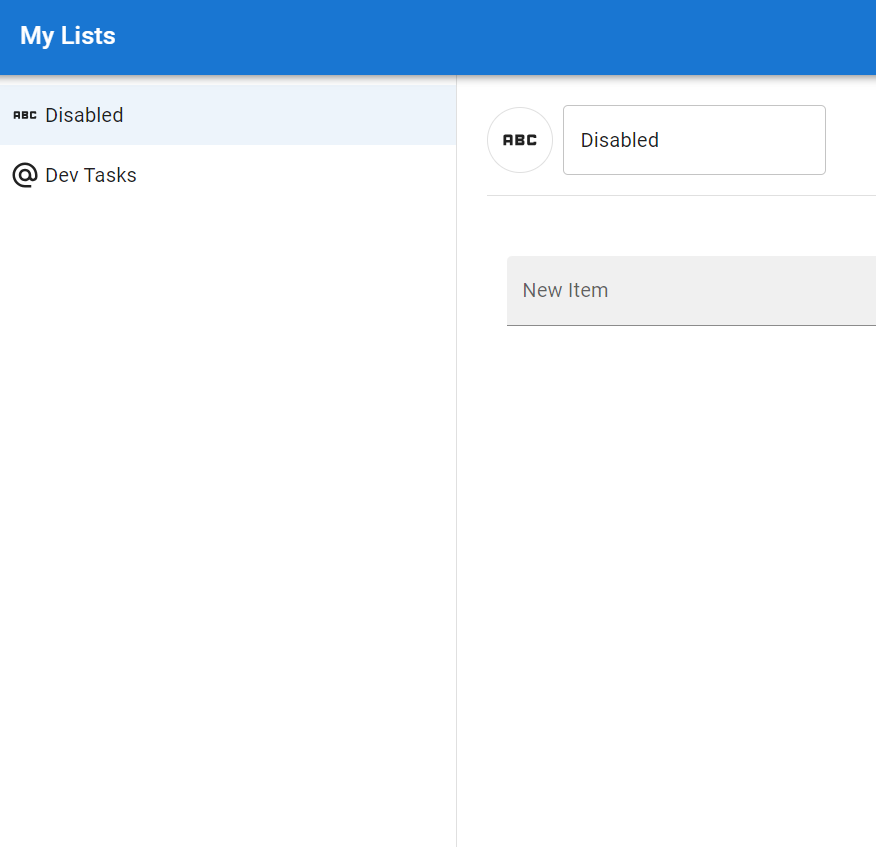Click the list name field containing Disabled

(x=694, y=140)
